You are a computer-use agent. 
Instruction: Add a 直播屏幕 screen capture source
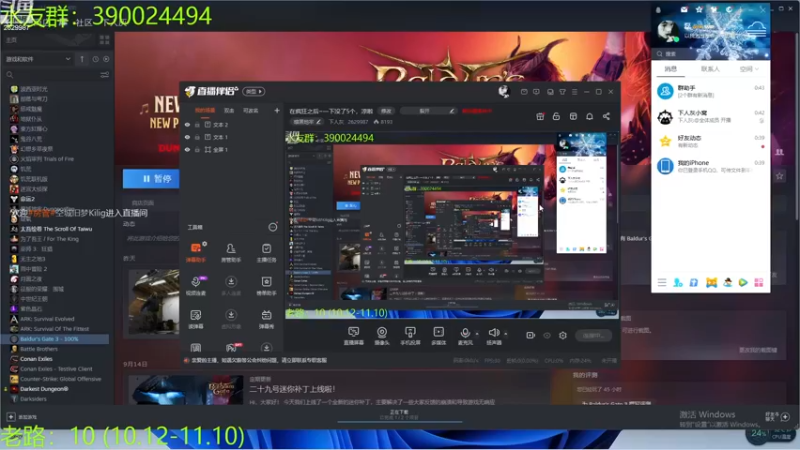[x=353, y=336]
